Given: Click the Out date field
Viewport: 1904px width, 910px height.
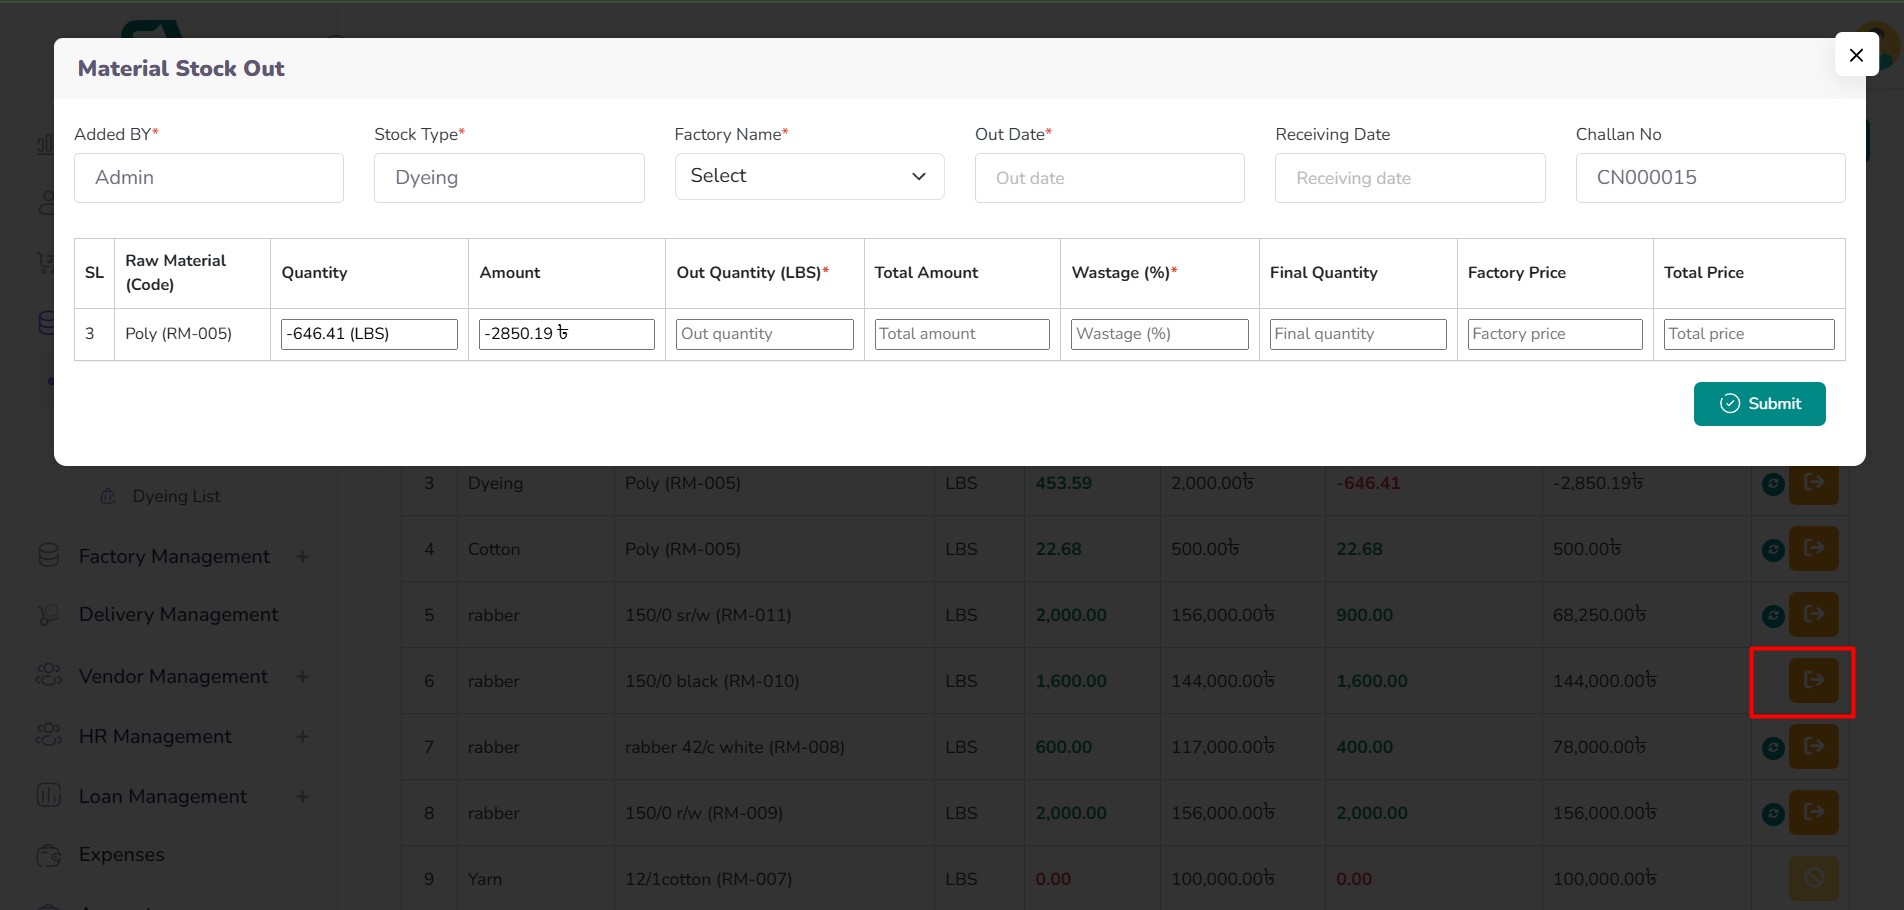Looking at the screenshot, I should (x=1109, y=178).
